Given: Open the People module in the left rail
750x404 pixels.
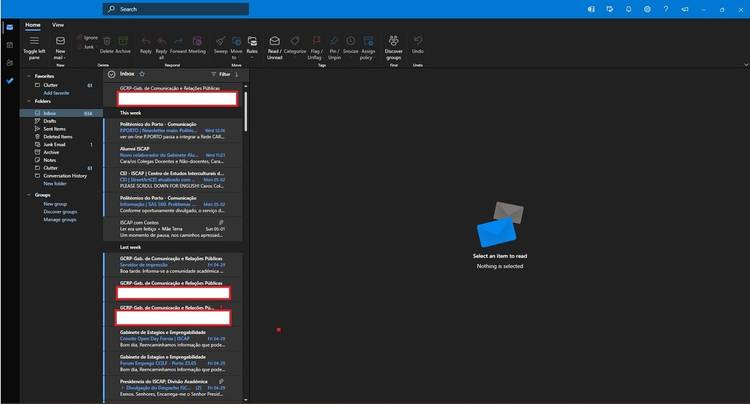Looking at the screenshot, I should click(x=10, y=63).
